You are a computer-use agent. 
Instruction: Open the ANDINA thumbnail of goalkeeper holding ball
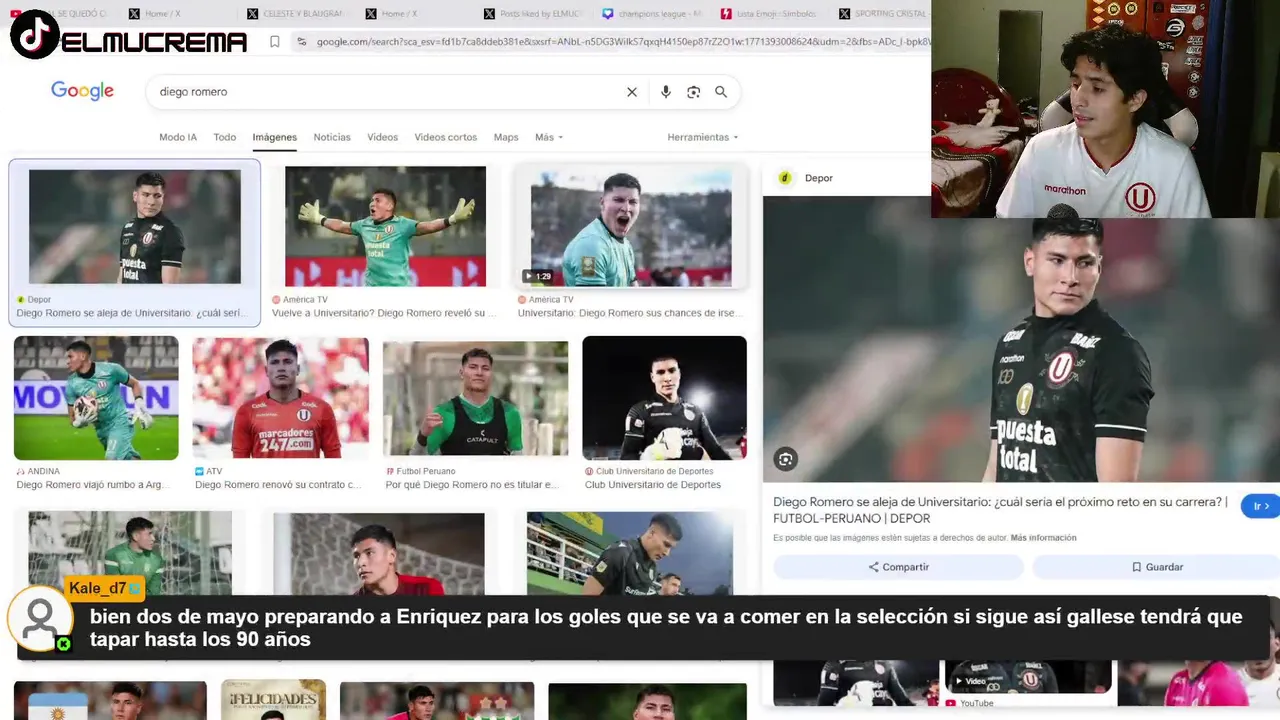96,398
